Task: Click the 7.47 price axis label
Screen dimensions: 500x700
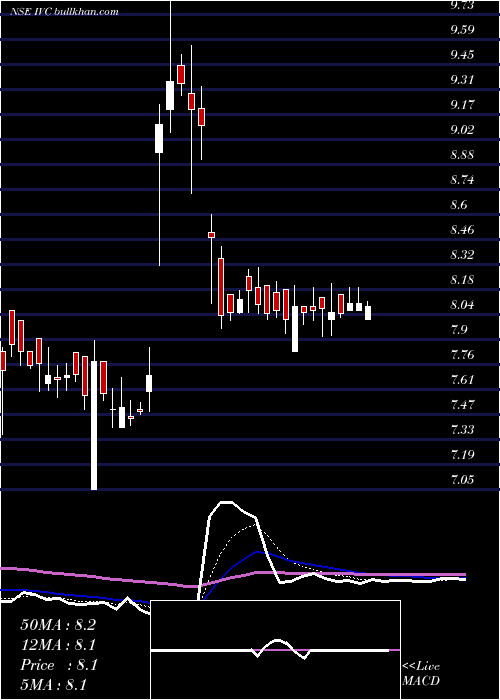Action: 462,405
